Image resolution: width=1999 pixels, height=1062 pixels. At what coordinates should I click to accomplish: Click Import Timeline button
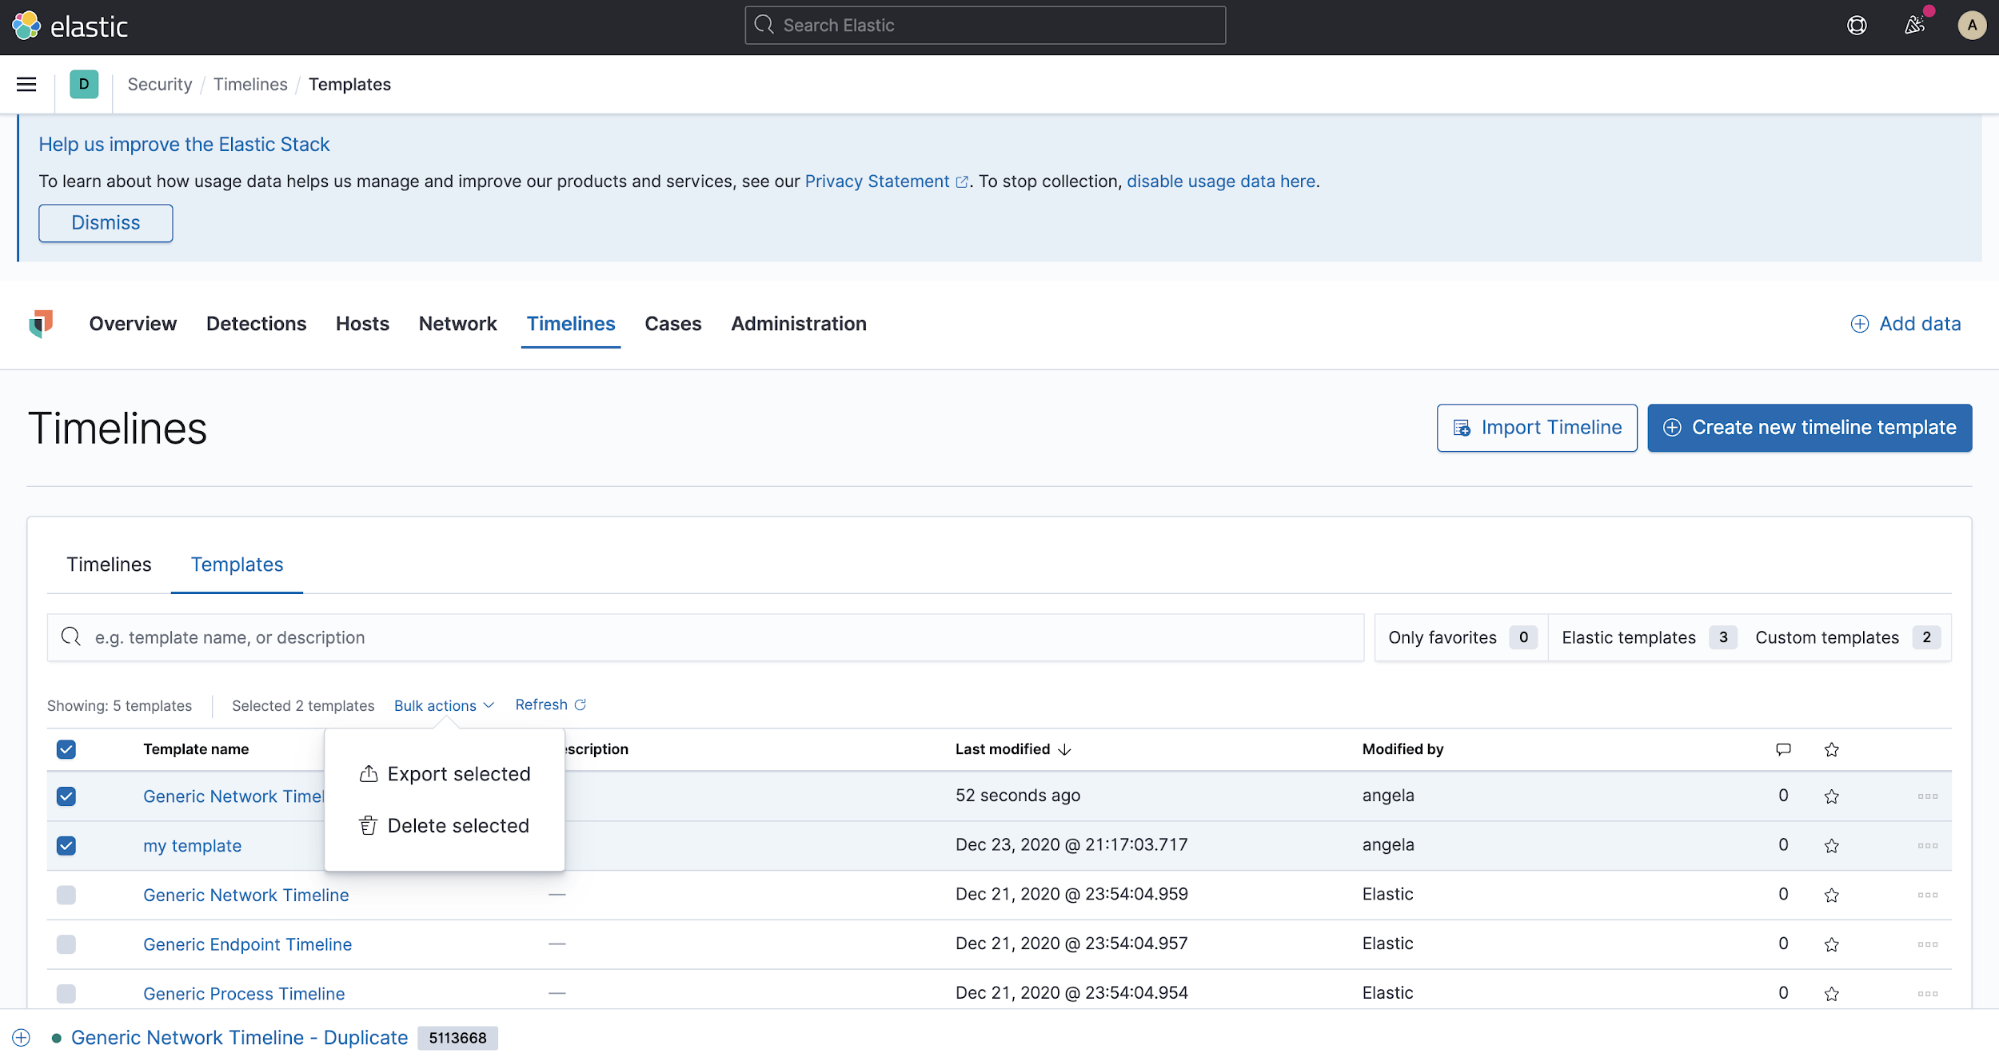coord(1537,428)
